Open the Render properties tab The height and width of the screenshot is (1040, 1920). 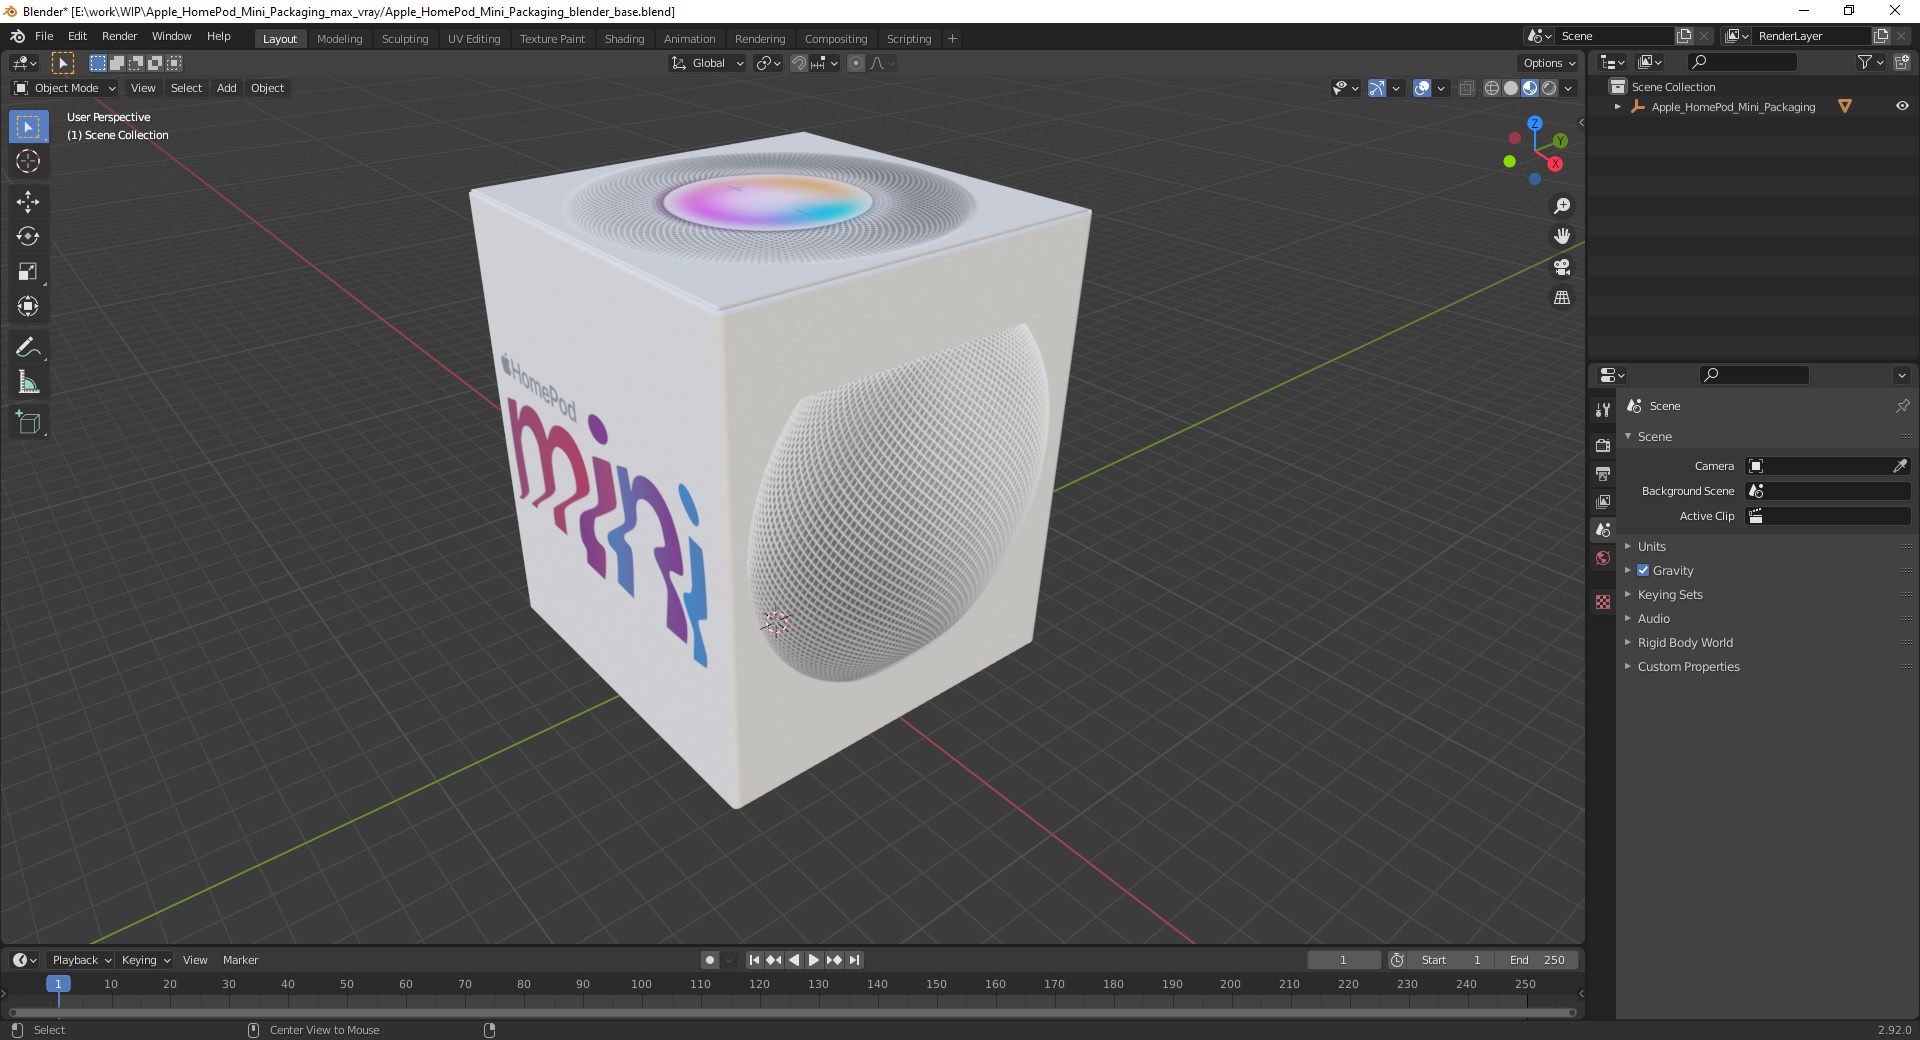pyautogui.click(x=1603, y=445)
